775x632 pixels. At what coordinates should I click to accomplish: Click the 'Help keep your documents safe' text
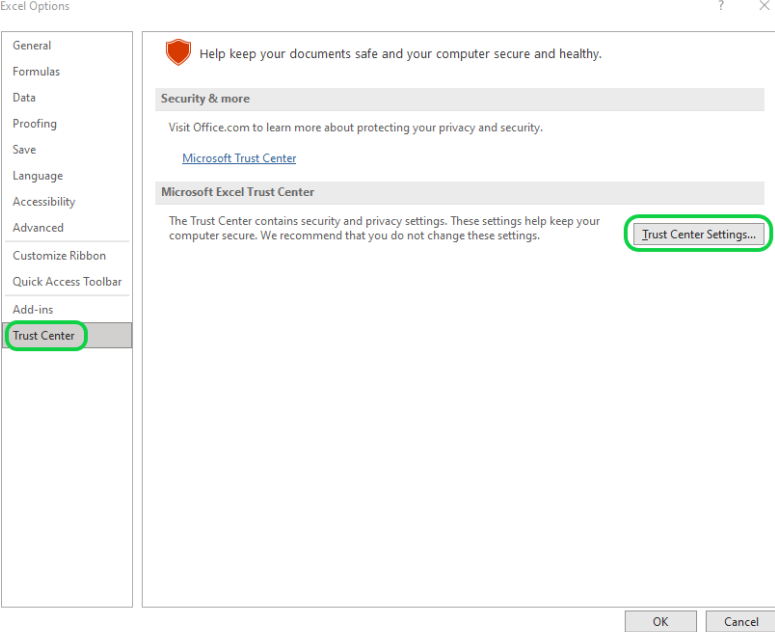click(400, 54)
